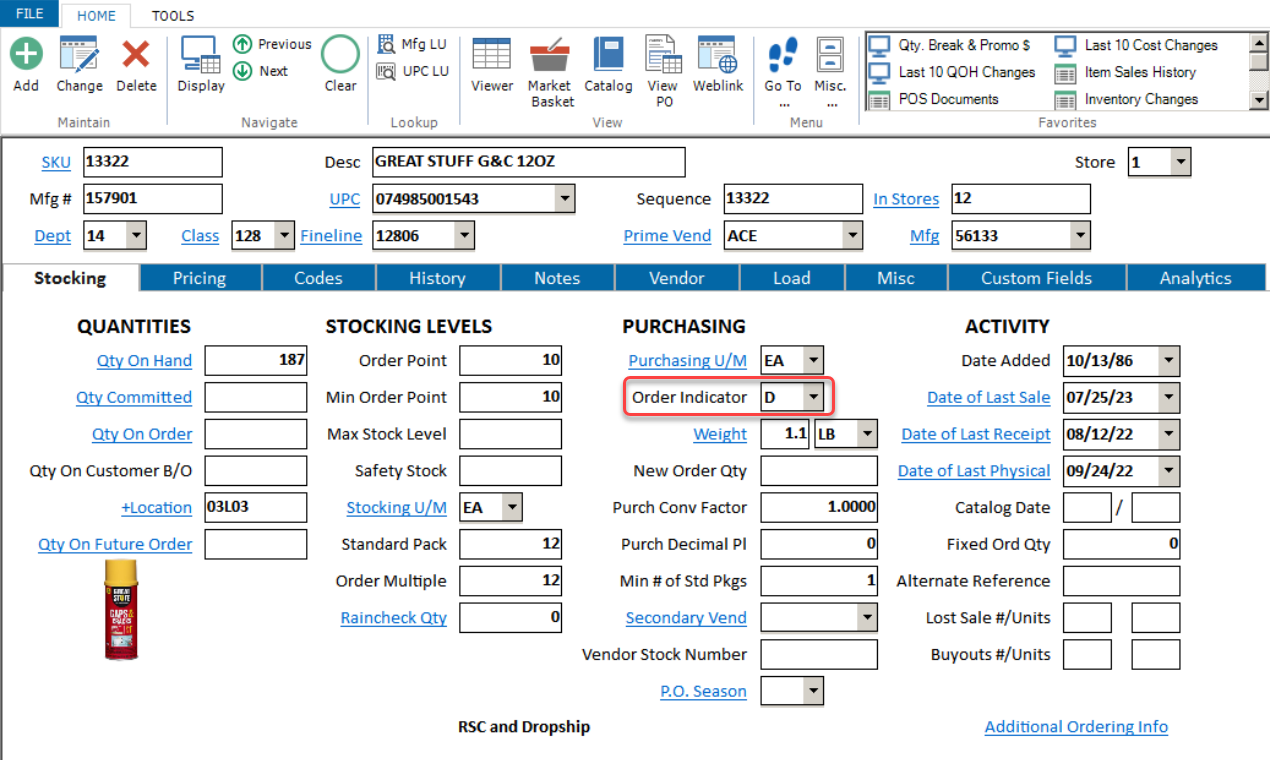This screenshot has width=1270, height=760.
Task: Open the Custom Fields tab
Action: [1037, 278]
